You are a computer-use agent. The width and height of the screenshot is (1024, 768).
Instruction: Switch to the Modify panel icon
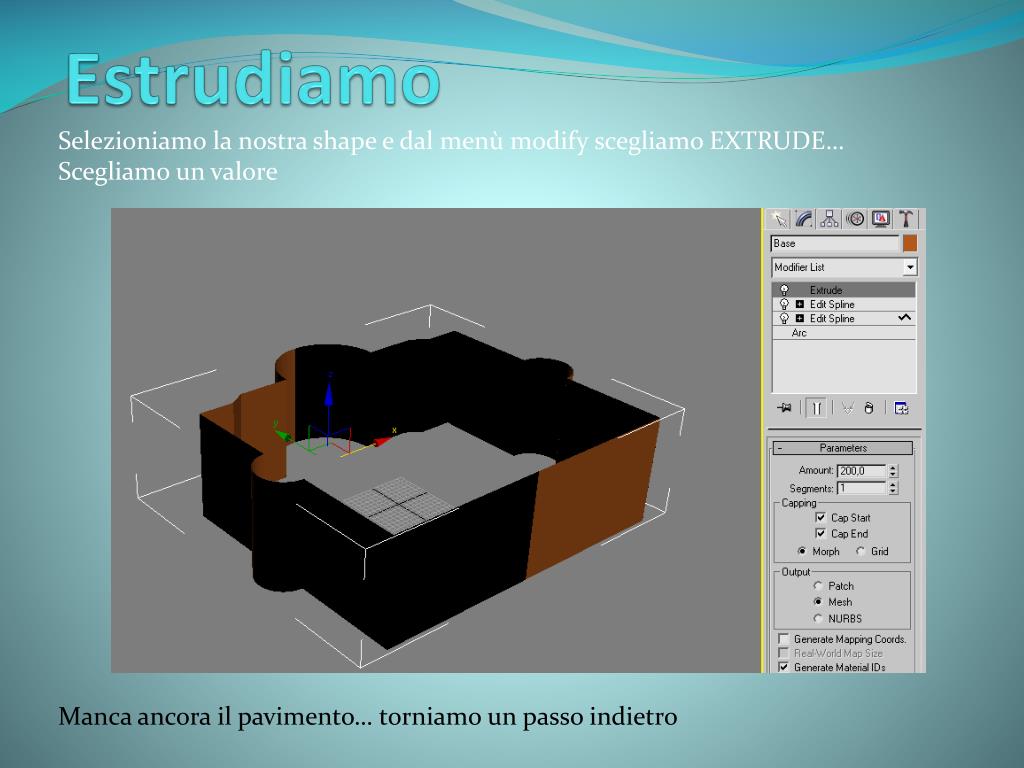[804, 219]
